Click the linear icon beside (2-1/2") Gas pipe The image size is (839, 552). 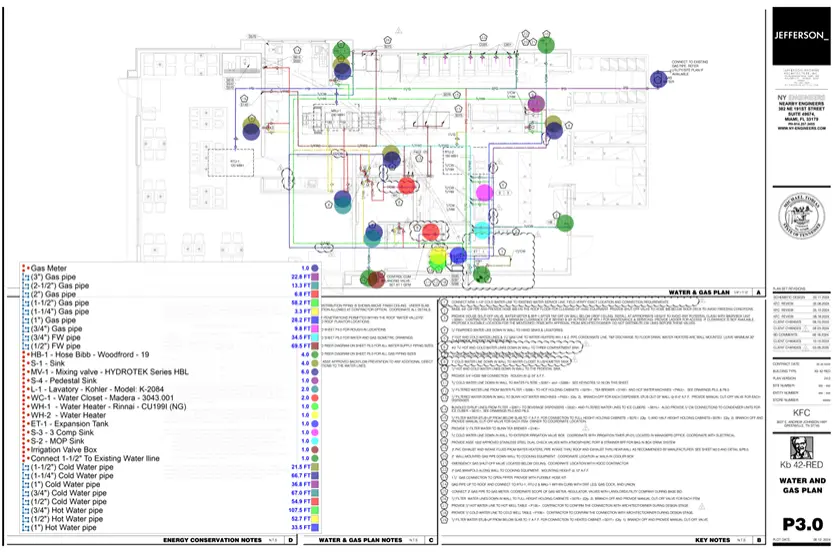pyautogui.click(x=25, y=286)
